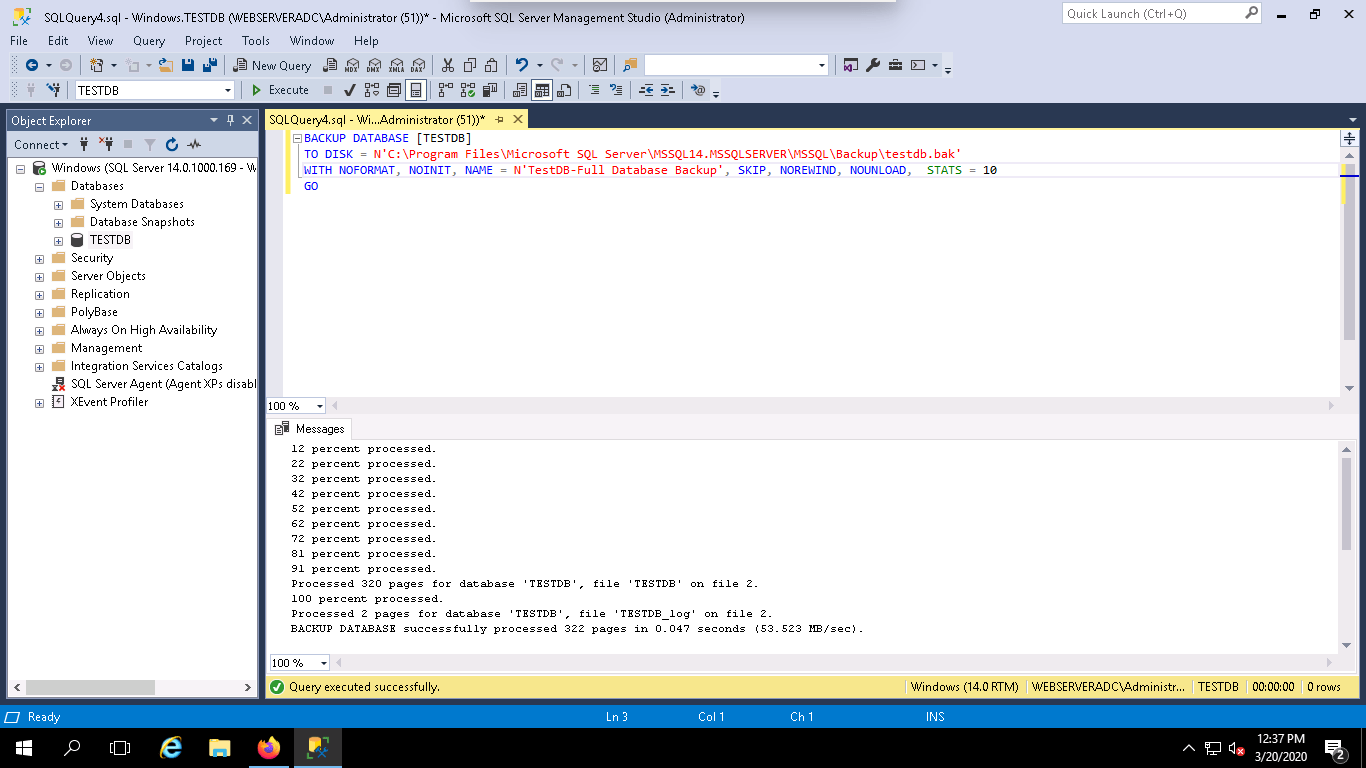1366x768 pixels.
Task: Change the editor zoom from 100%
Action: [x=295, y=405]
